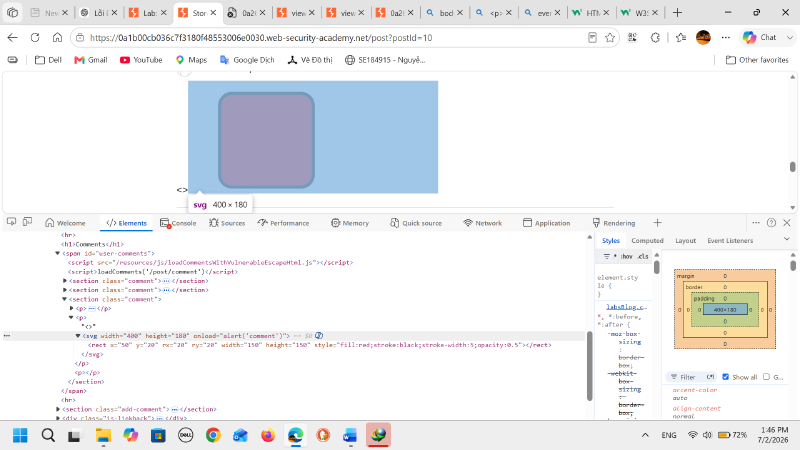Open Windows taskbar Search

pyautogui.click(x=48, y=435)
